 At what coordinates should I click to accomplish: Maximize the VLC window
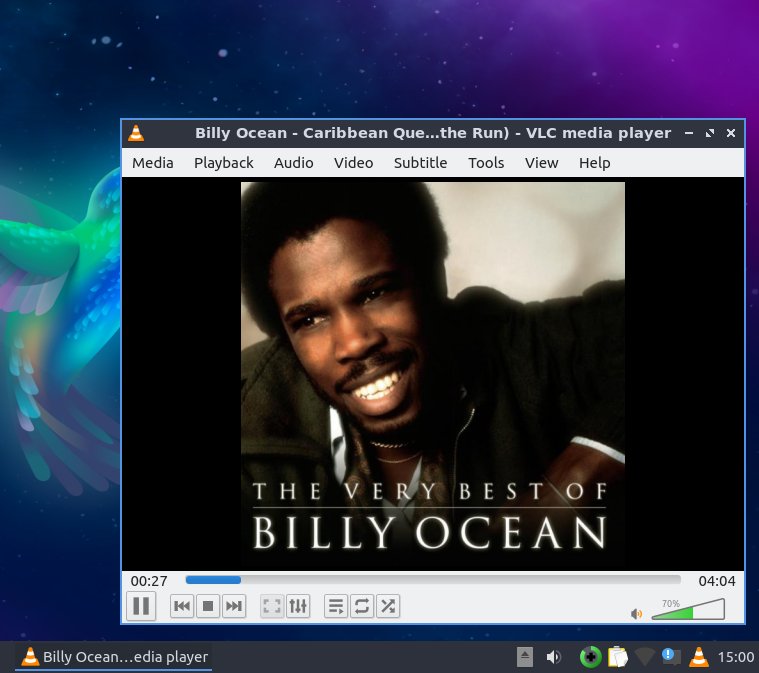710,133
